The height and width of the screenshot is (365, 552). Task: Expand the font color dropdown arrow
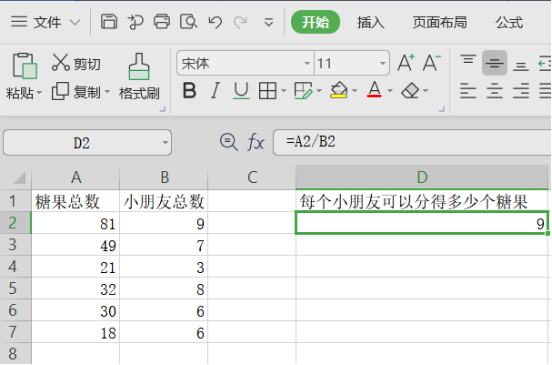click(390, 91)
